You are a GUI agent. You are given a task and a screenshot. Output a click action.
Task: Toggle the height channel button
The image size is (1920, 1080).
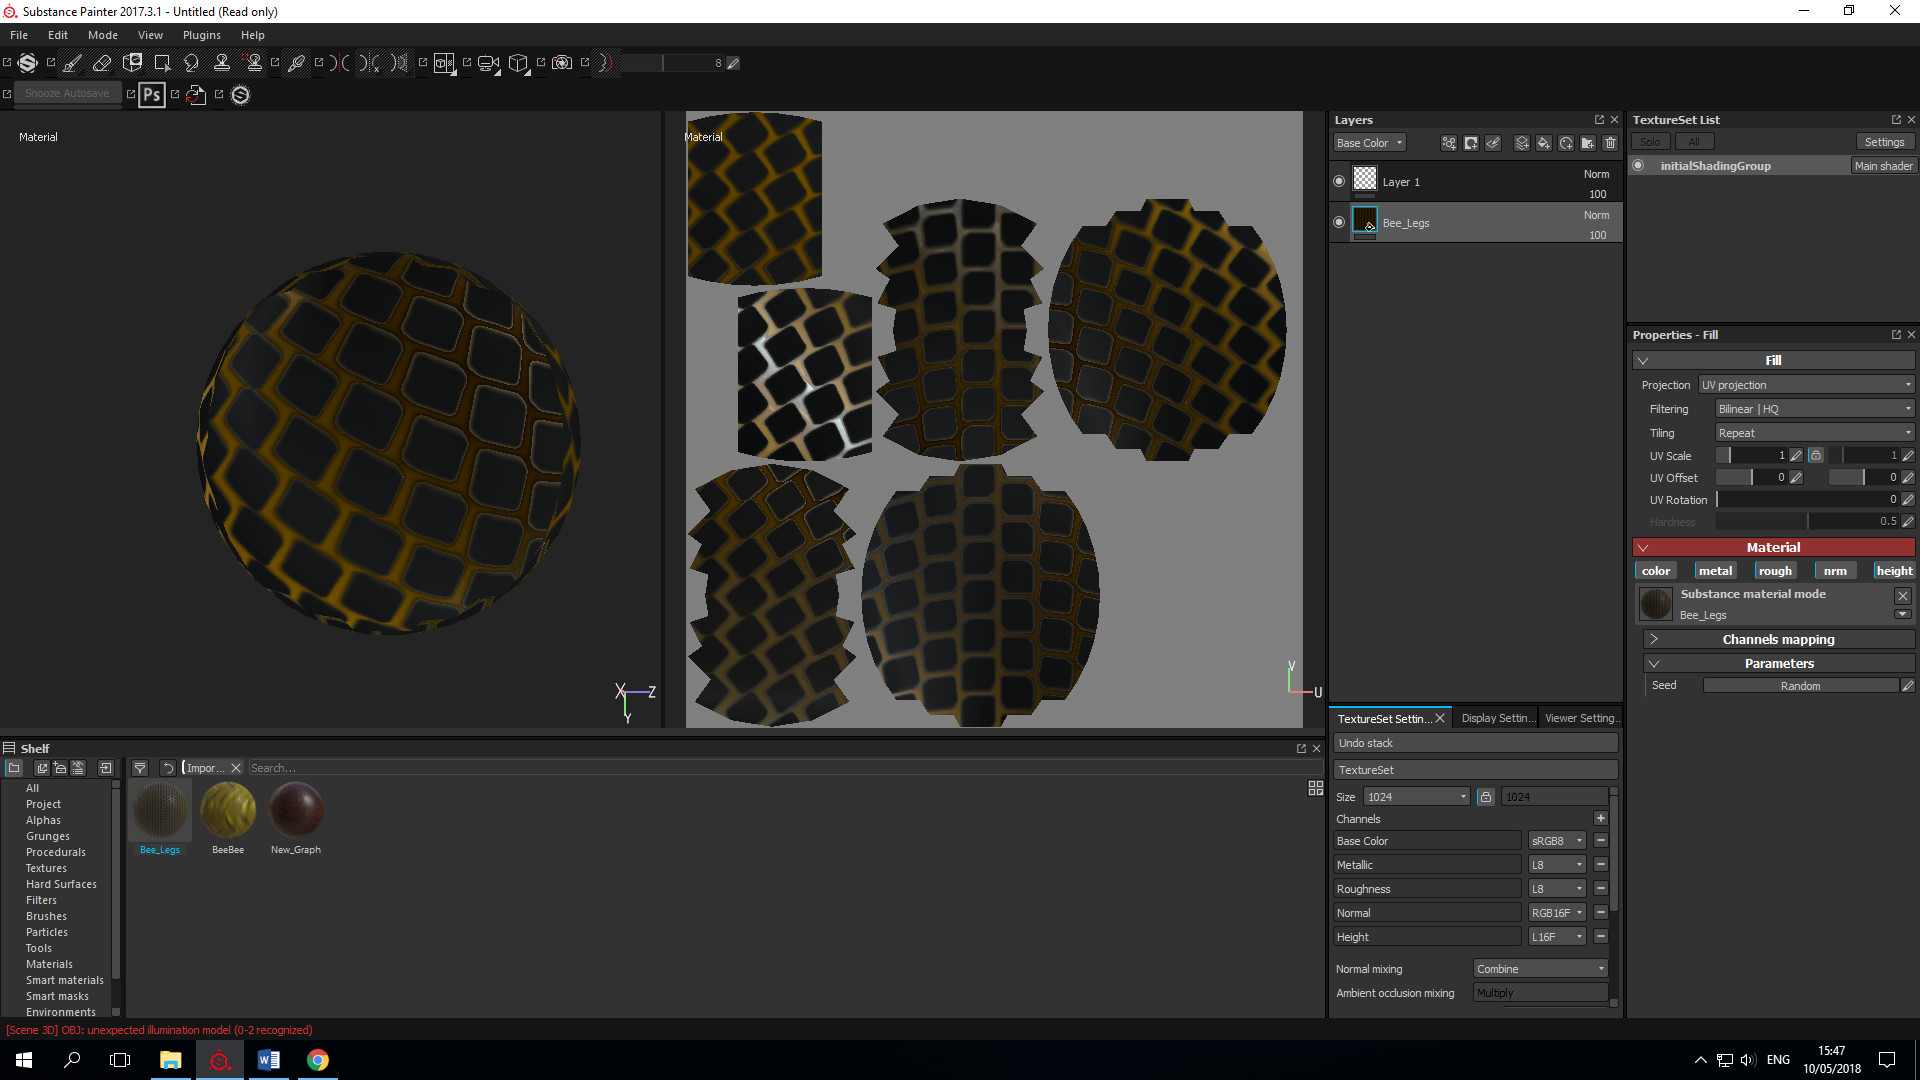[1894, 571]
